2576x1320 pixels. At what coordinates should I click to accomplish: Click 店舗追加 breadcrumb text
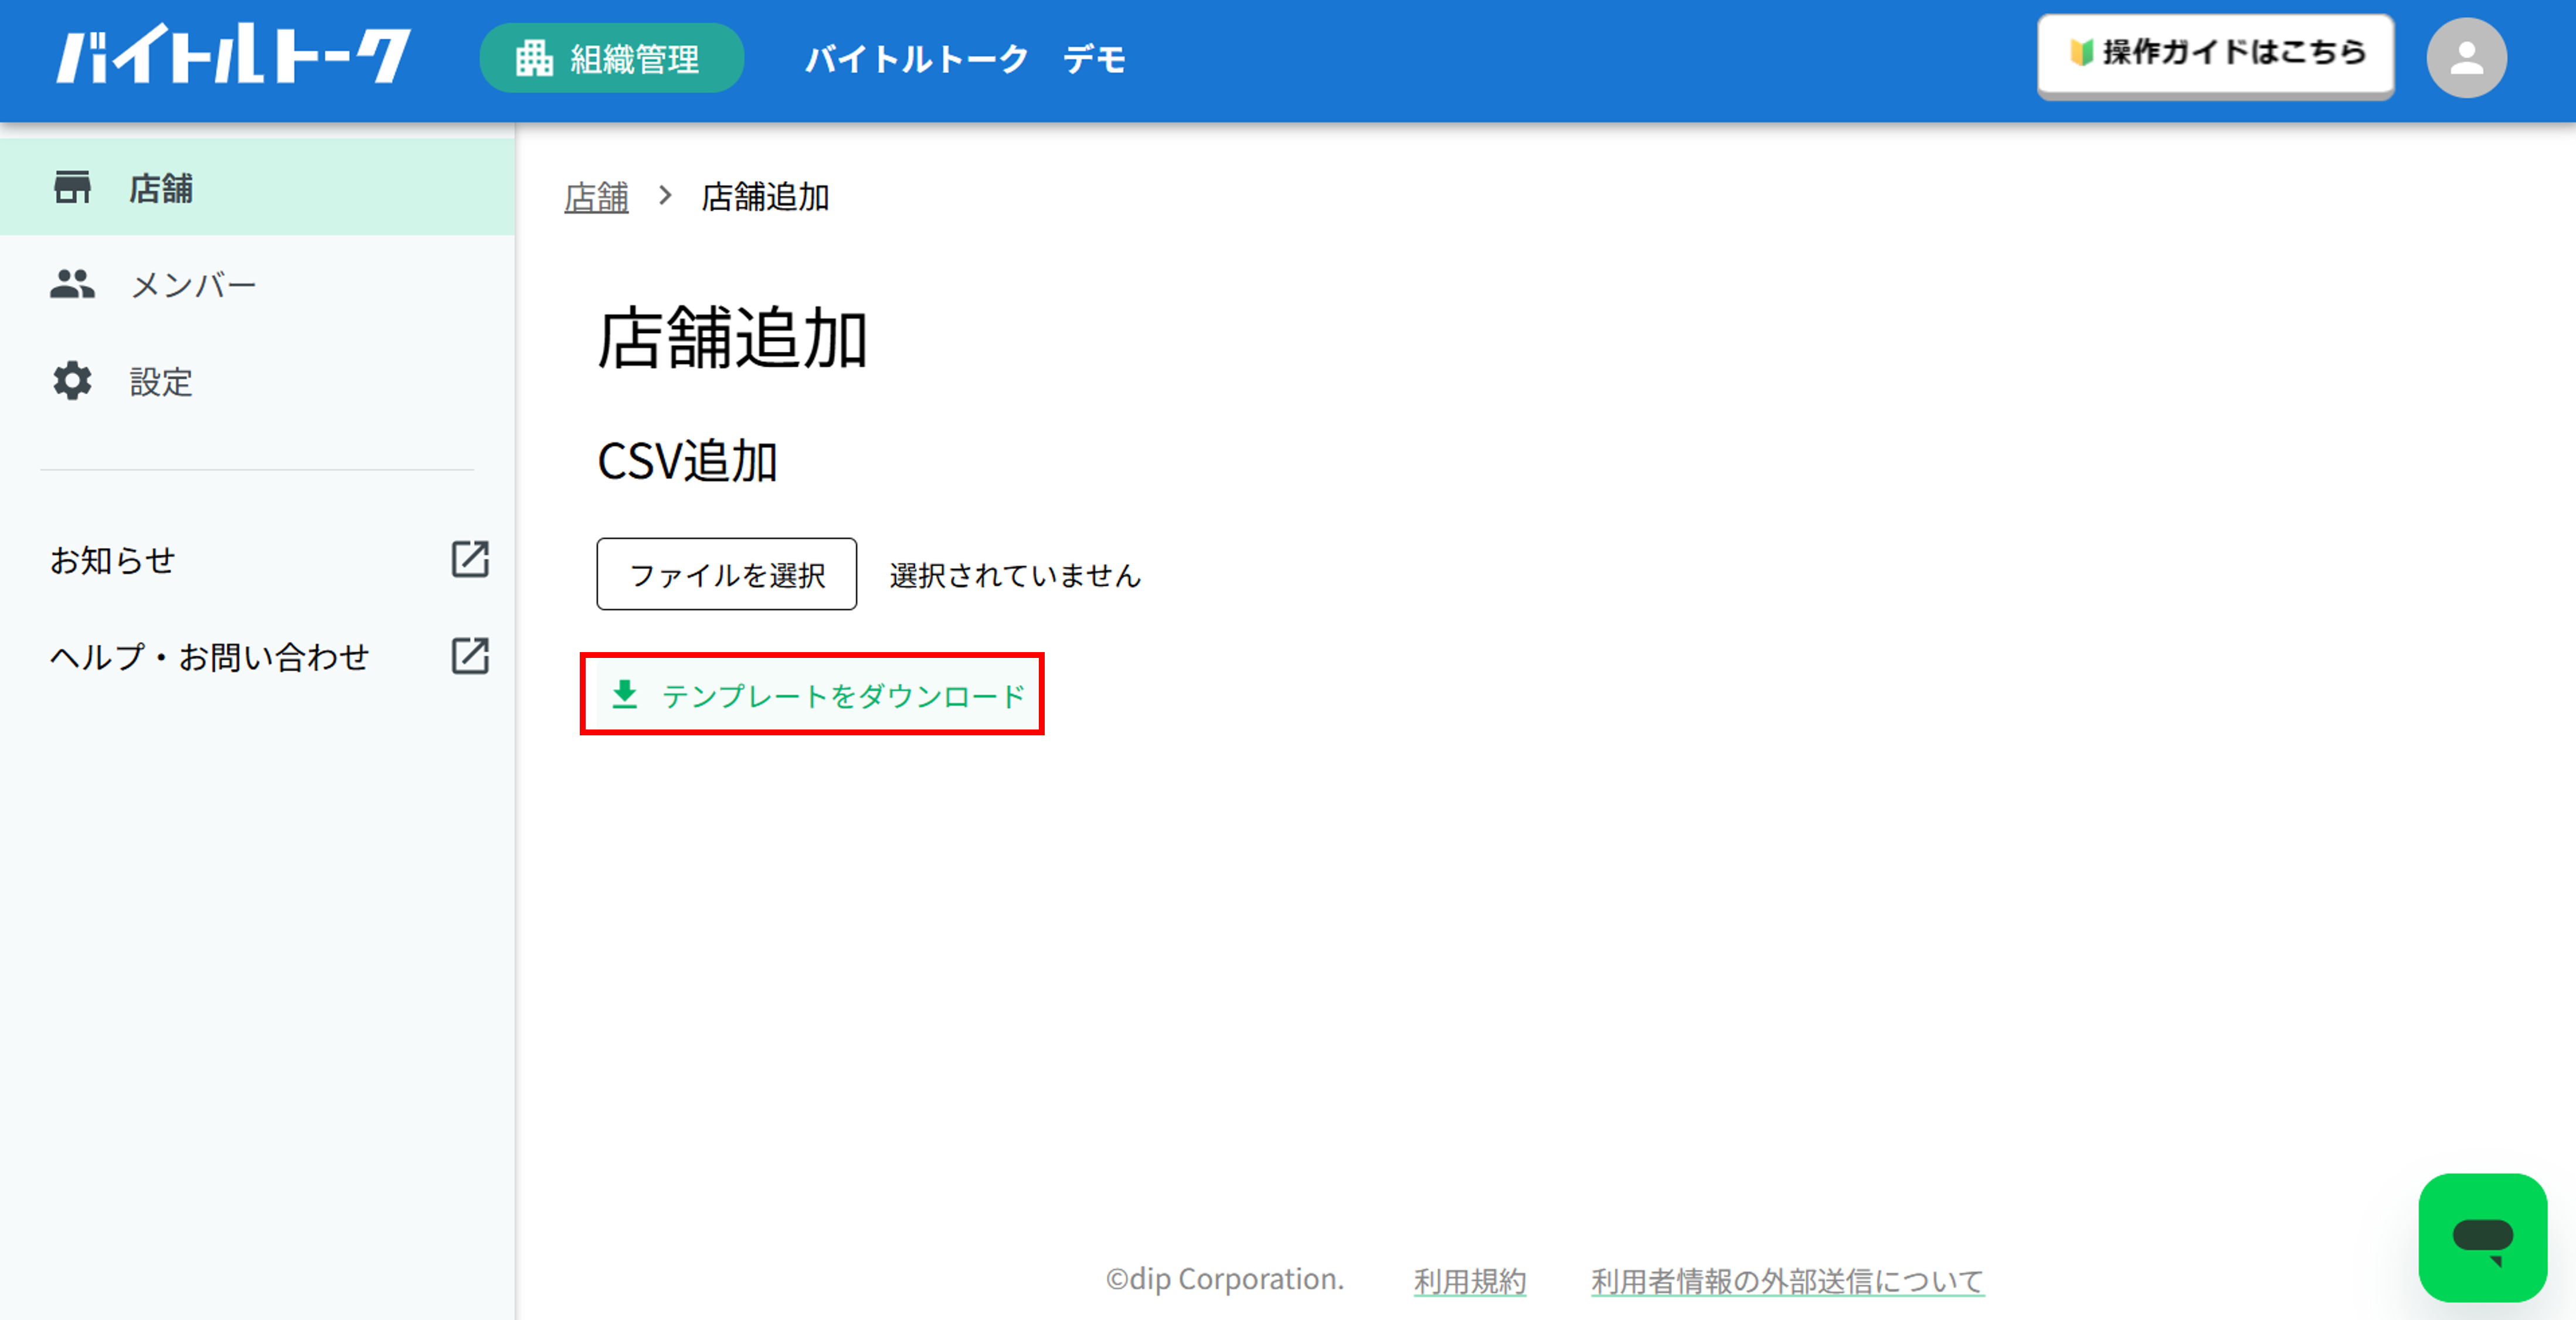(765, 197)
